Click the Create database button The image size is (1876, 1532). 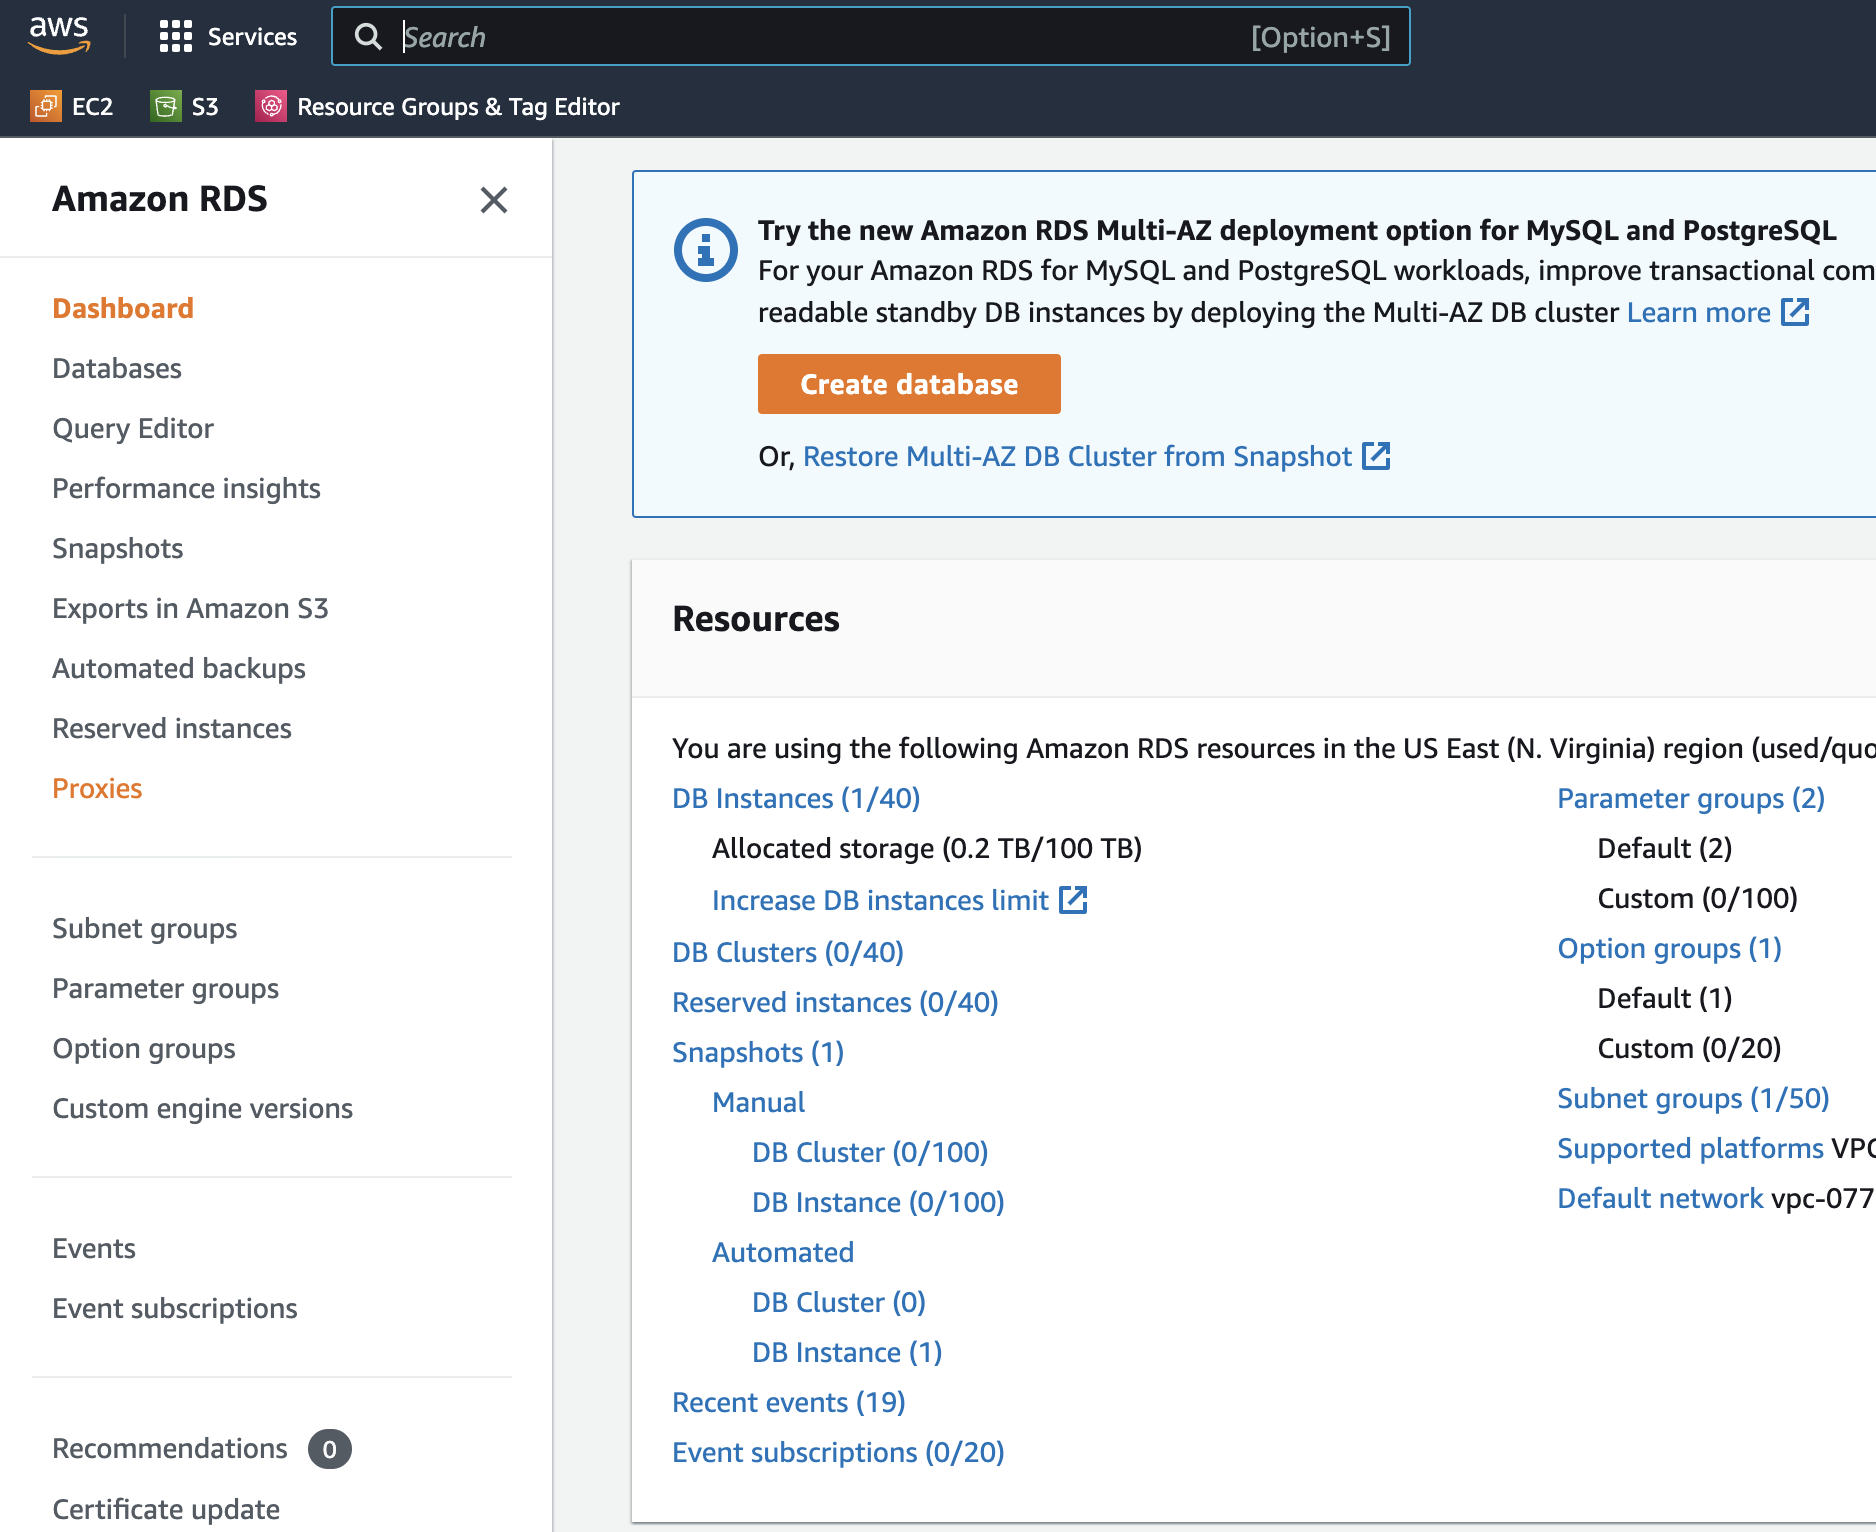point(909,384)
